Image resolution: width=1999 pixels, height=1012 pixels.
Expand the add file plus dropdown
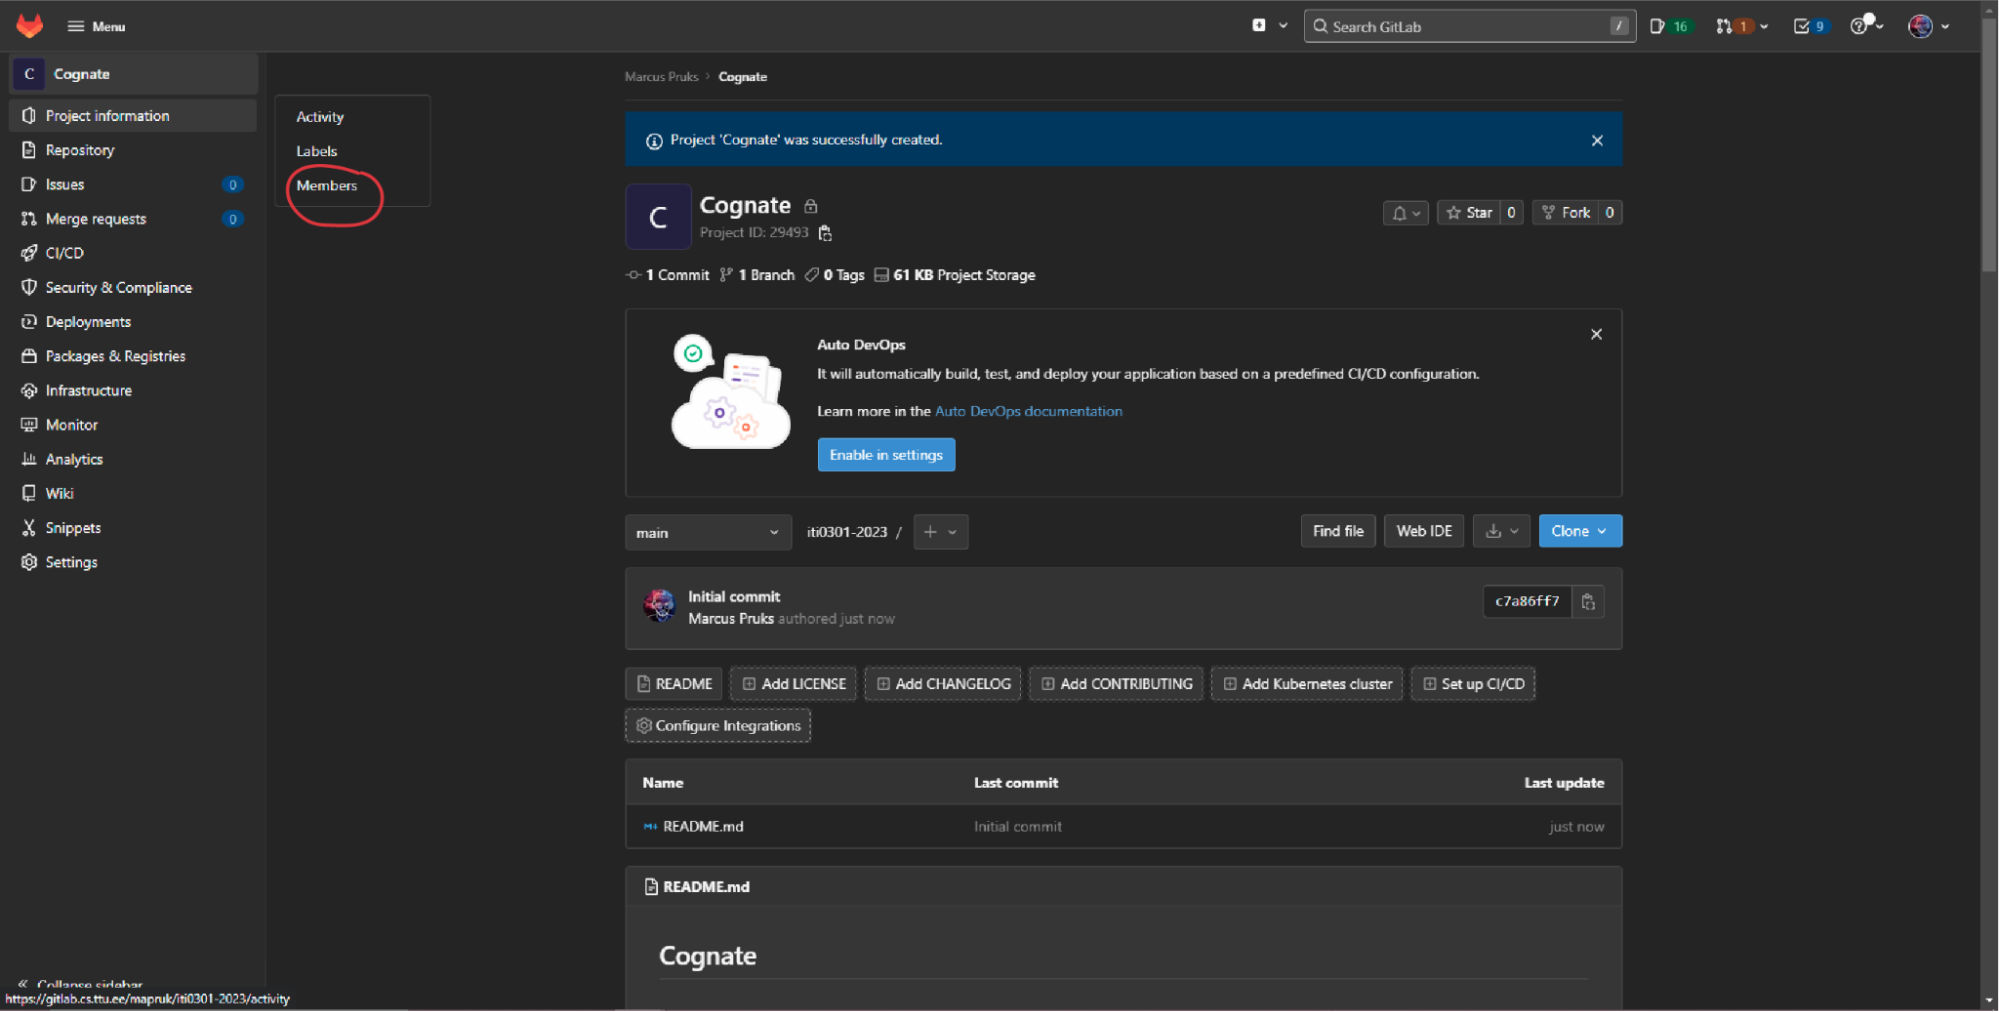[940, 532]
